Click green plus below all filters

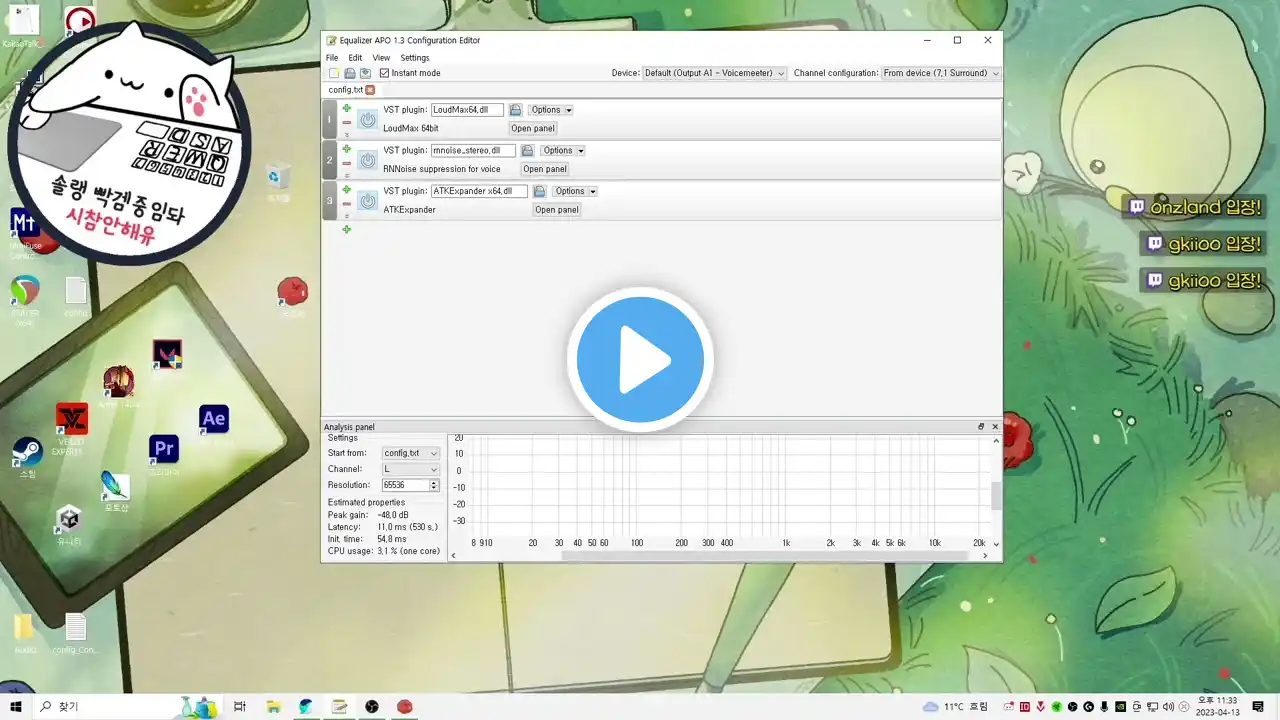[x=347, y=230]
